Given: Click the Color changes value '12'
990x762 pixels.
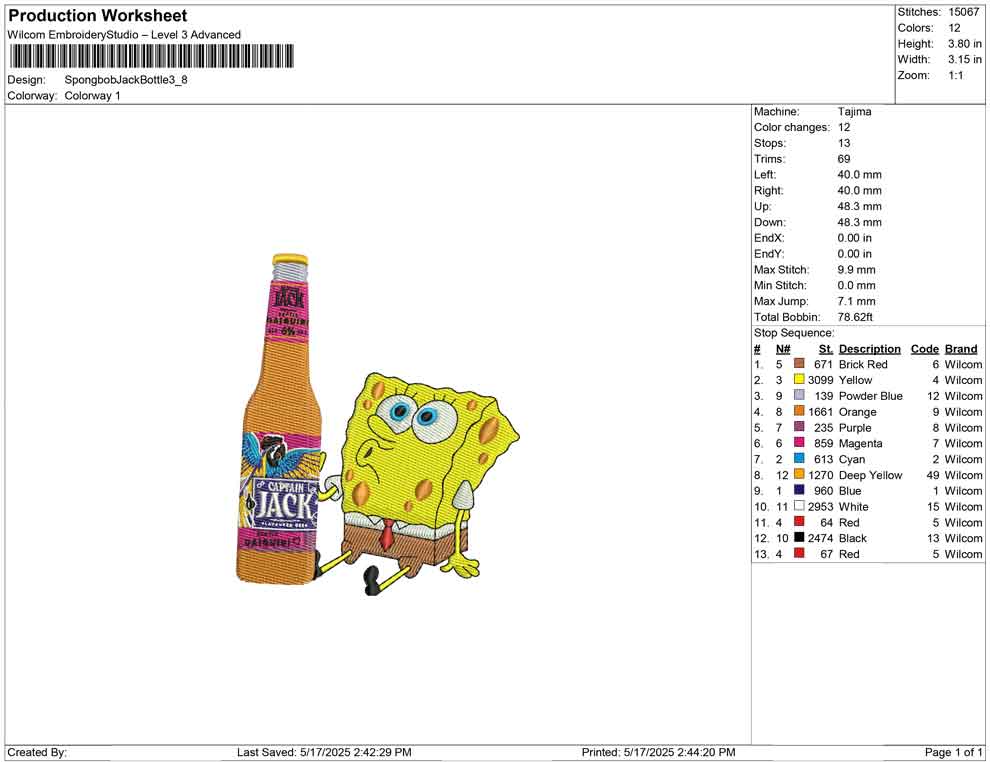Looking at the screenshot, I should click(844, 127).
